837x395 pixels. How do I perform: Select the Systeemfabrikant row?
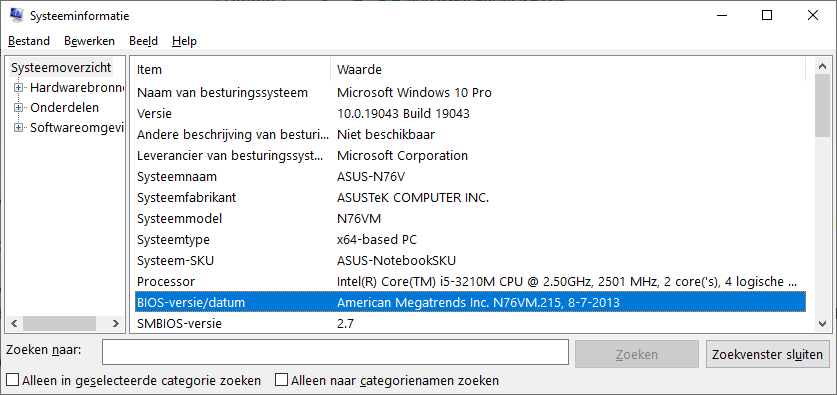point(470,198)
